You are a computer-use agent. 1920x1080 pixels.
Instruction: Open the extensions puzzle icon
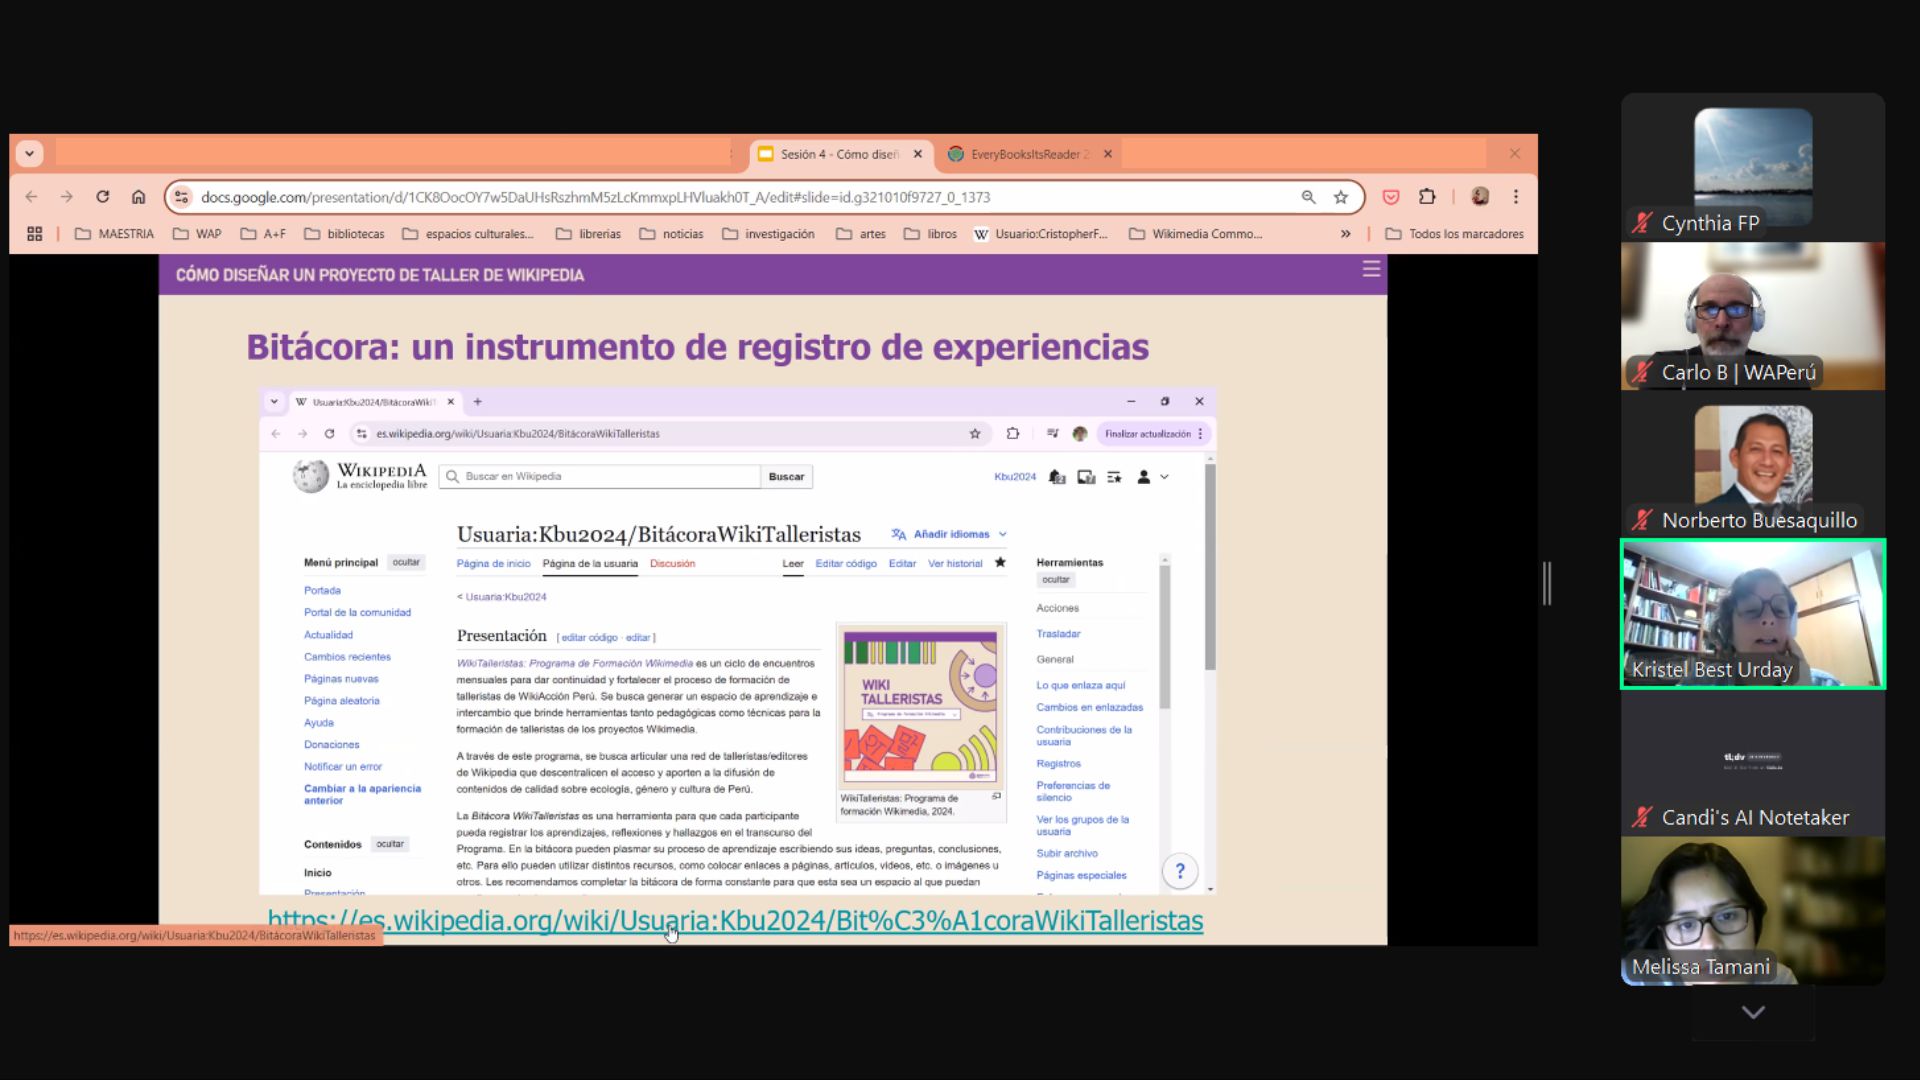coord(1427,197)
